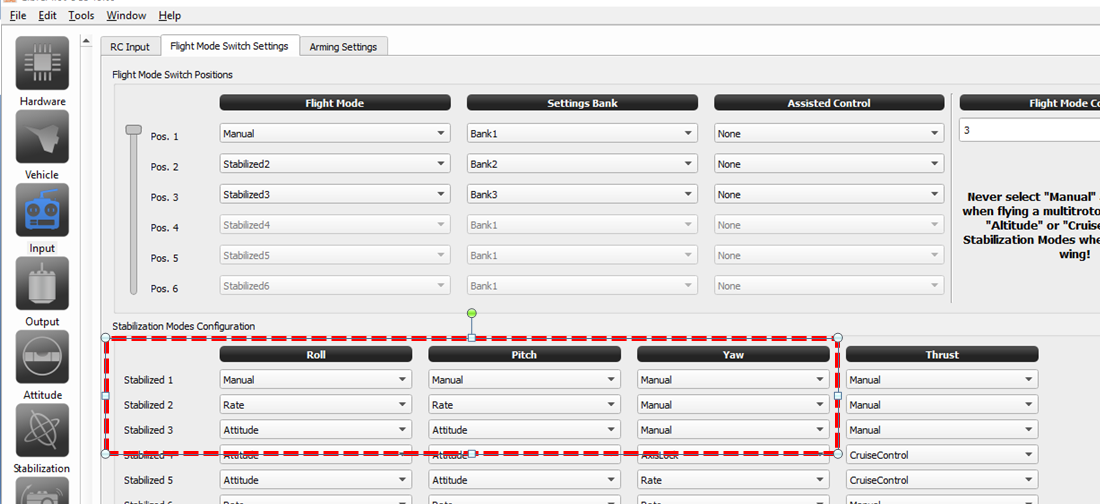Expand the Pos. 1 Flight Mode dropdown

334,134
